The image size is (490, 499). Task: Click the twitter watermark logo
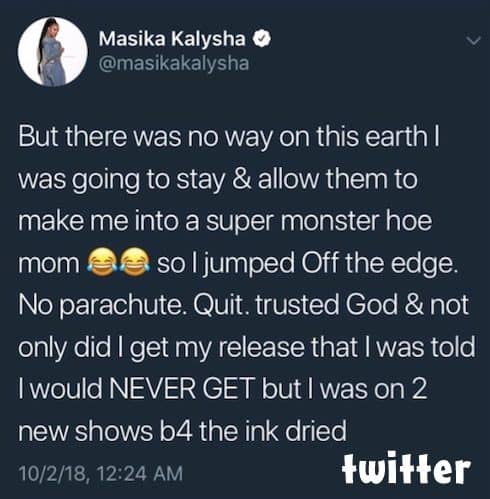406,468
